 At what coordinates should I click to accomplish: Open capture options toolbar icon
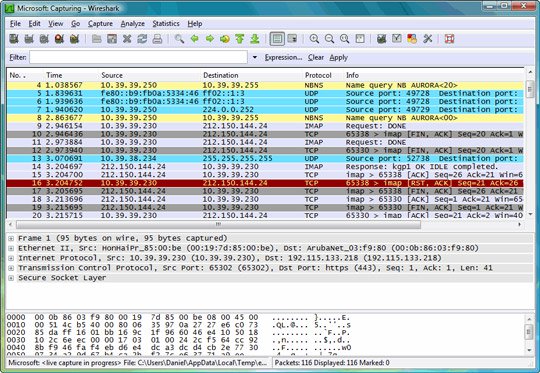pos(29,39)
